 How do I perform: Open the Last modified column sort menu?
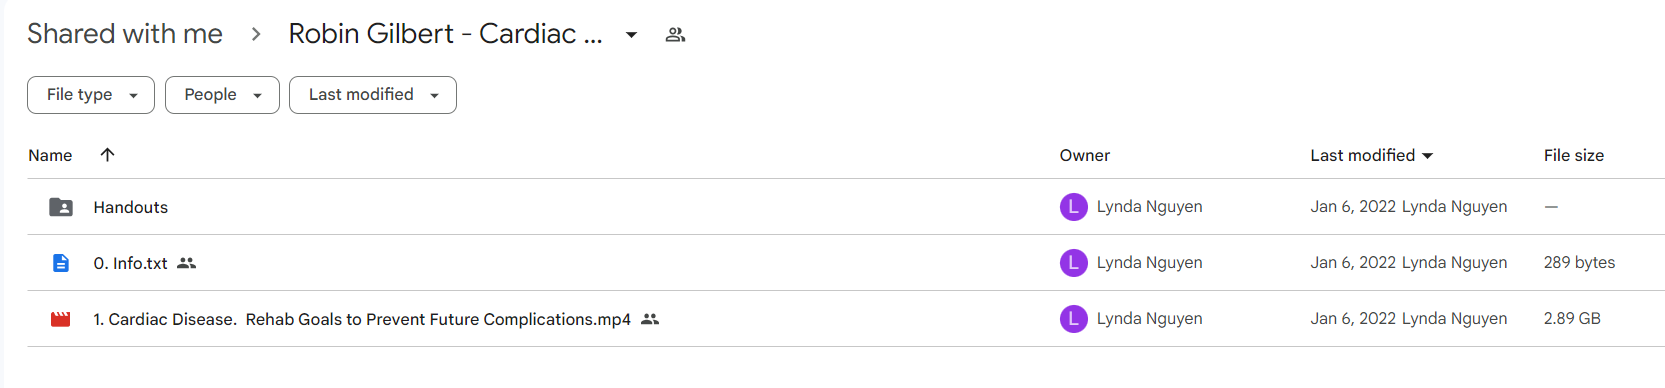[1372, 155]
